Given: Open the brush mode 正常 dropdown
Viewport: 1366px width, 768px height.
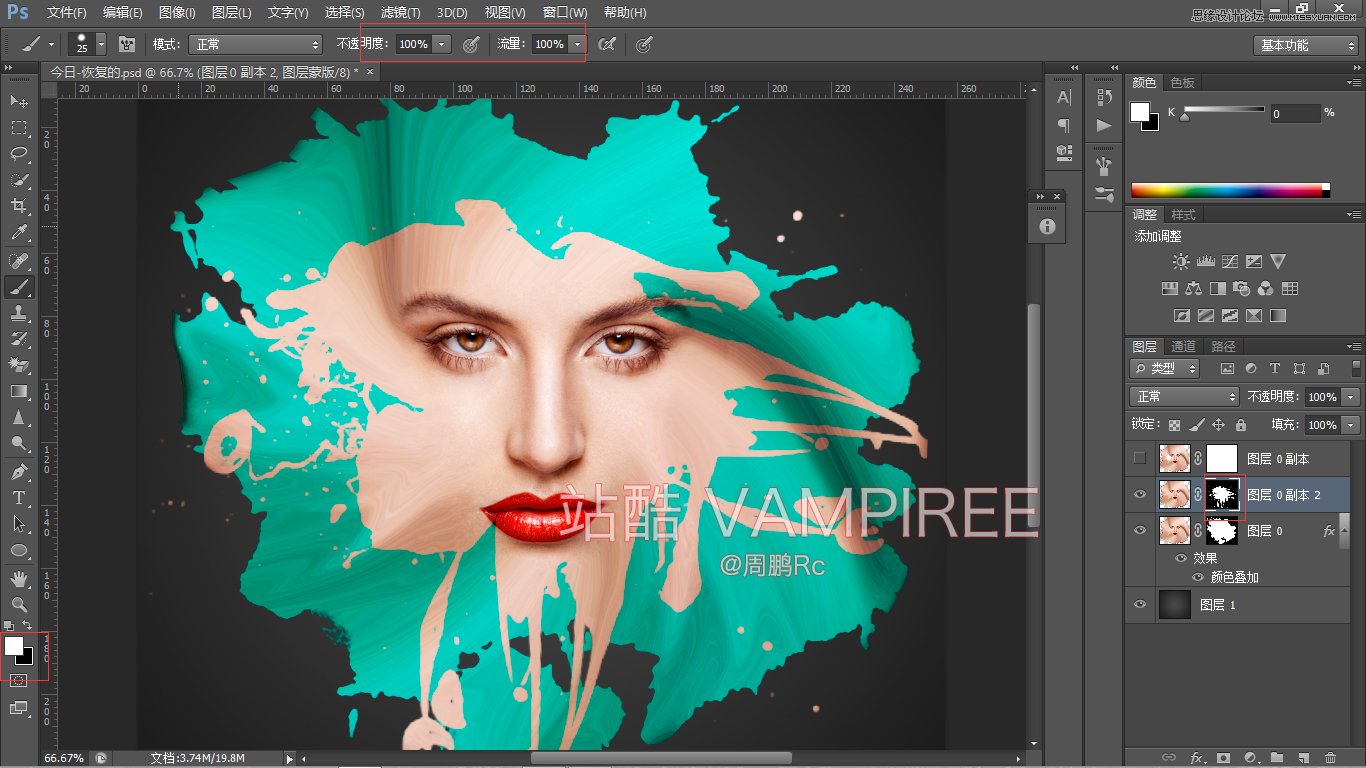Looking at the screenshot, I should point(254,44).
